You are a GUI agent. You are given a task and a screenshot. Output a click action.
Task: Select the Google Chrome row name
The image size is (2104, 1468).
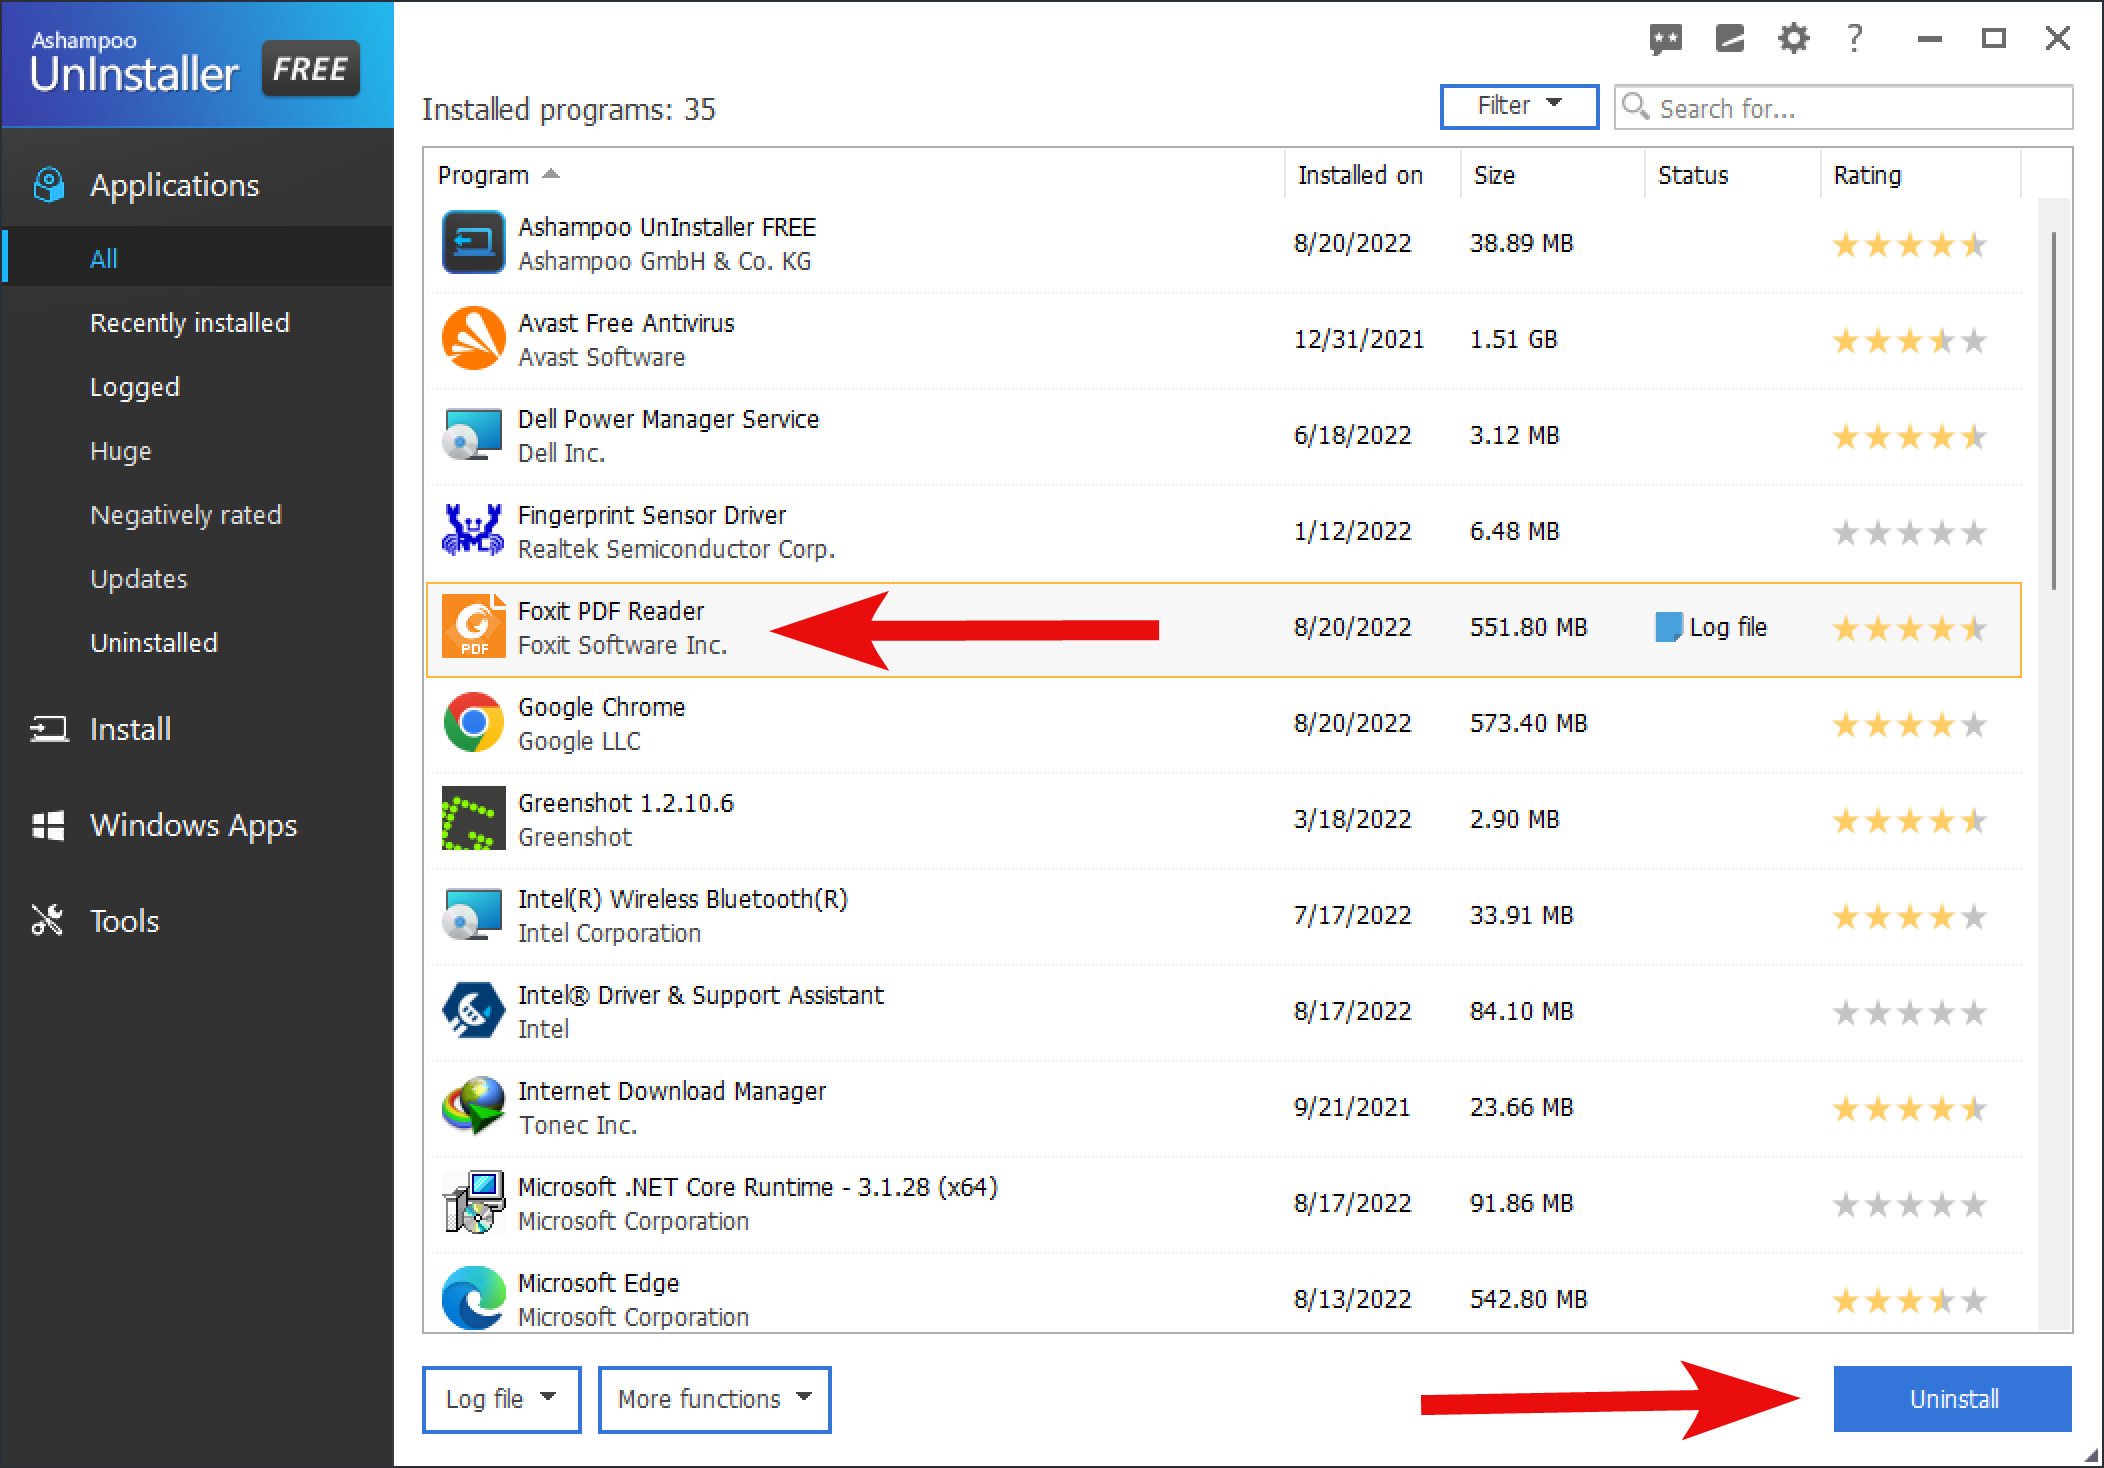(x=601, y=707)
